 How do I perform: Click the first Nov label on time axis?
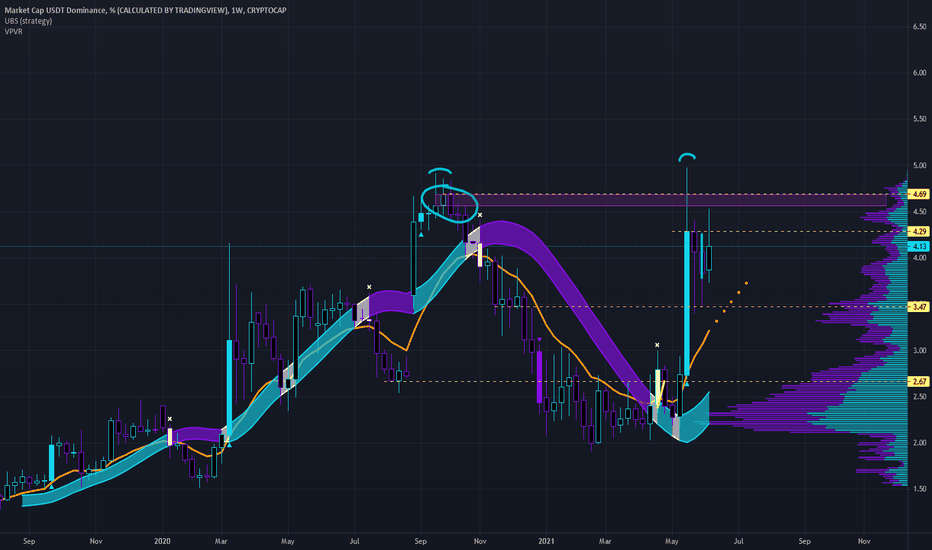pos(96,541)
